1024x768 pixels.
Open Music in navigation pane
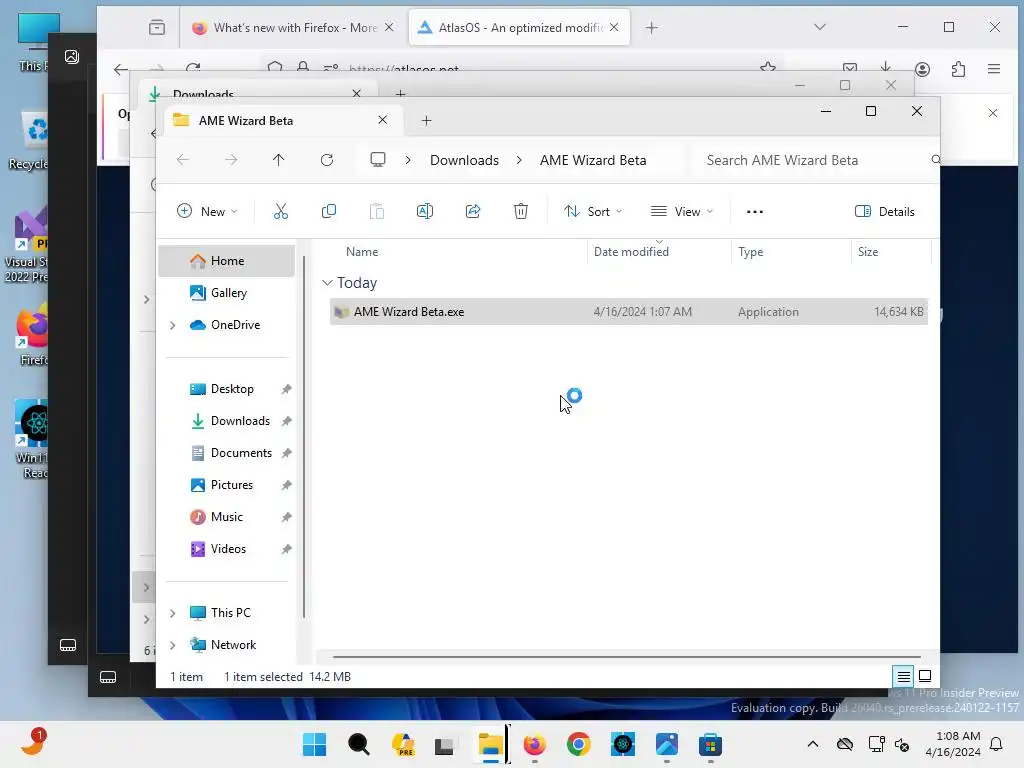coord(227,517)
